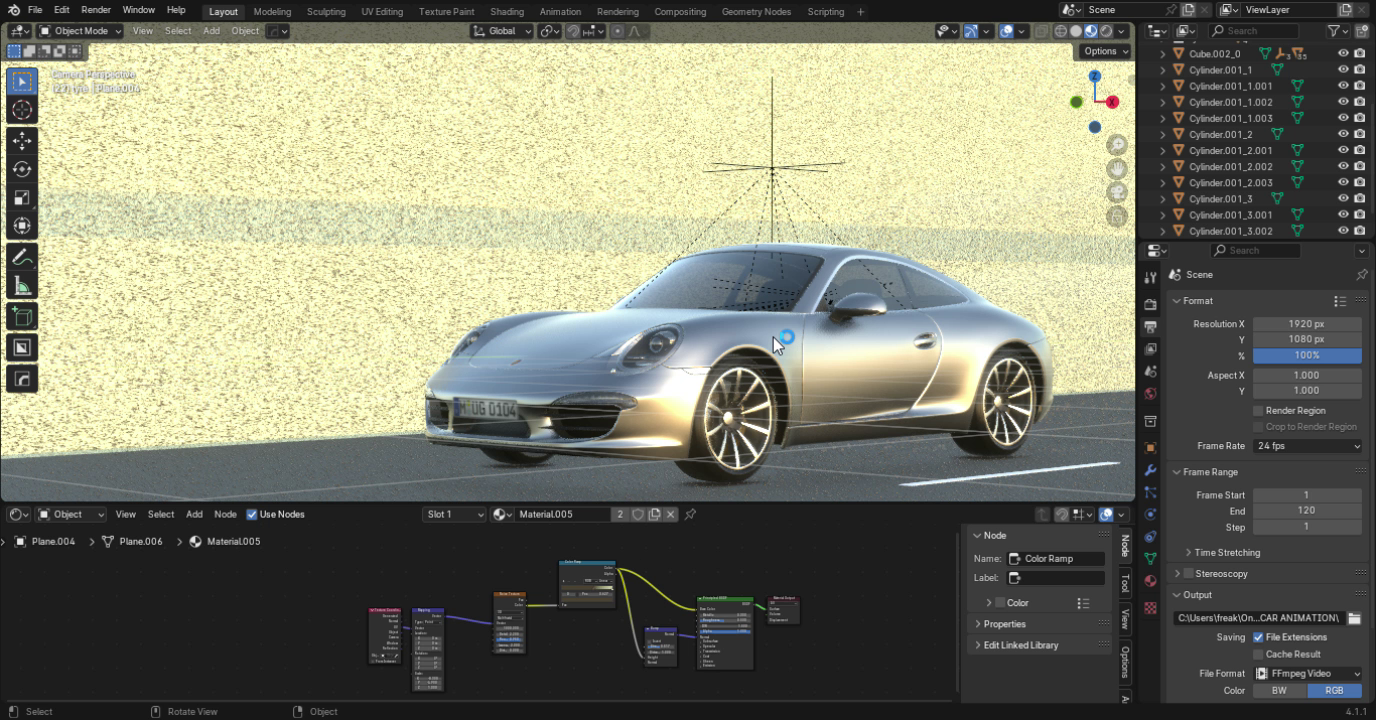Browse output folder icon
The height and width of the screenshot is (720, 1376).
1354,618
